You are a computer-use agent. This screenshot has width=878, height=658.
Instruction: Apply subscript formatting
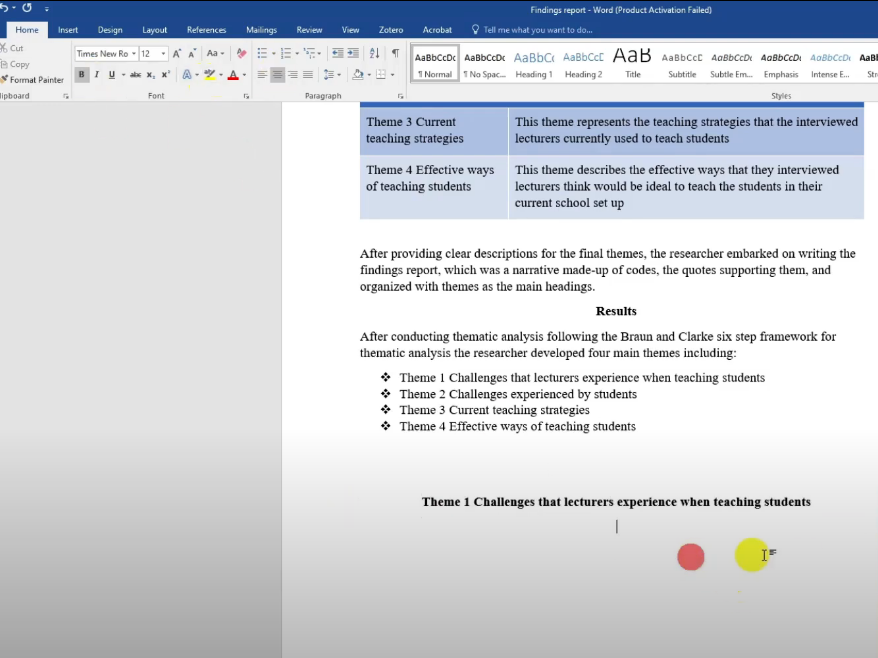point(151,74)
